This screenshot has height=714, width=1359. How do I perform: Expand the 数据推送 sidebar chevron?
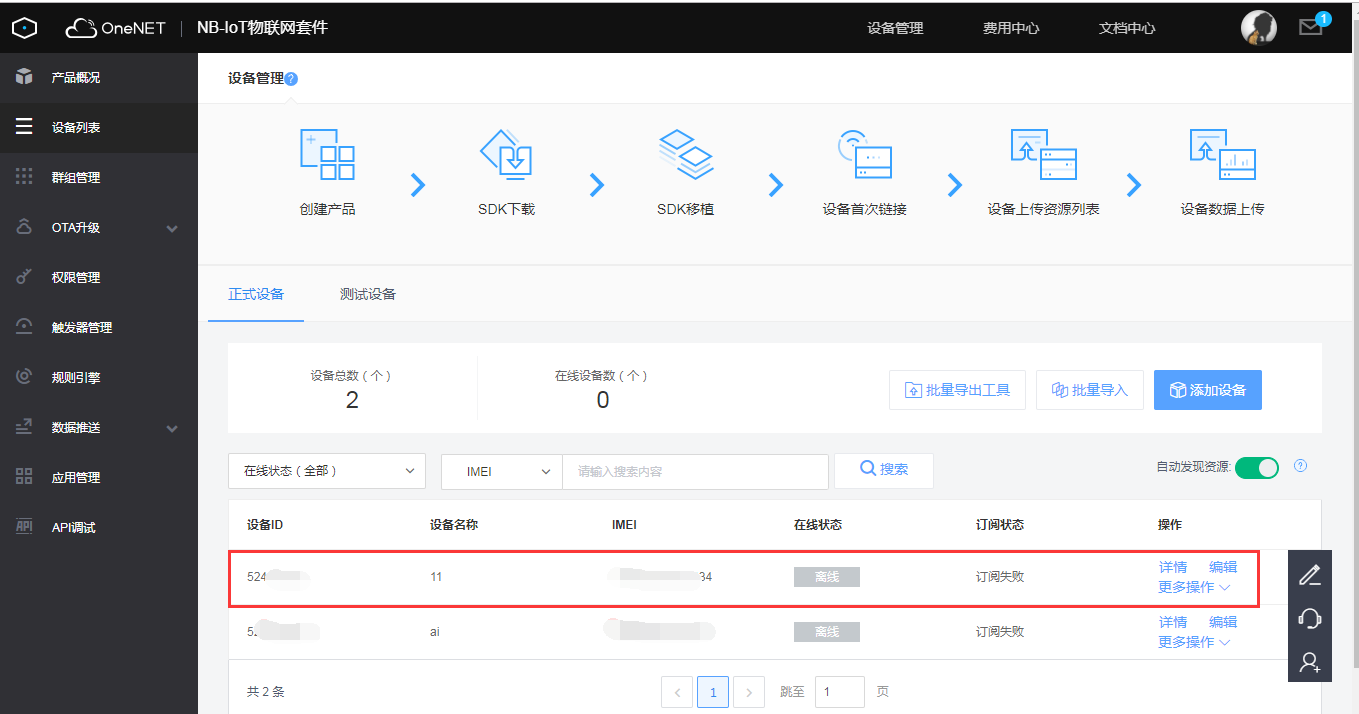pyautogui.click(x=172, y=428)
